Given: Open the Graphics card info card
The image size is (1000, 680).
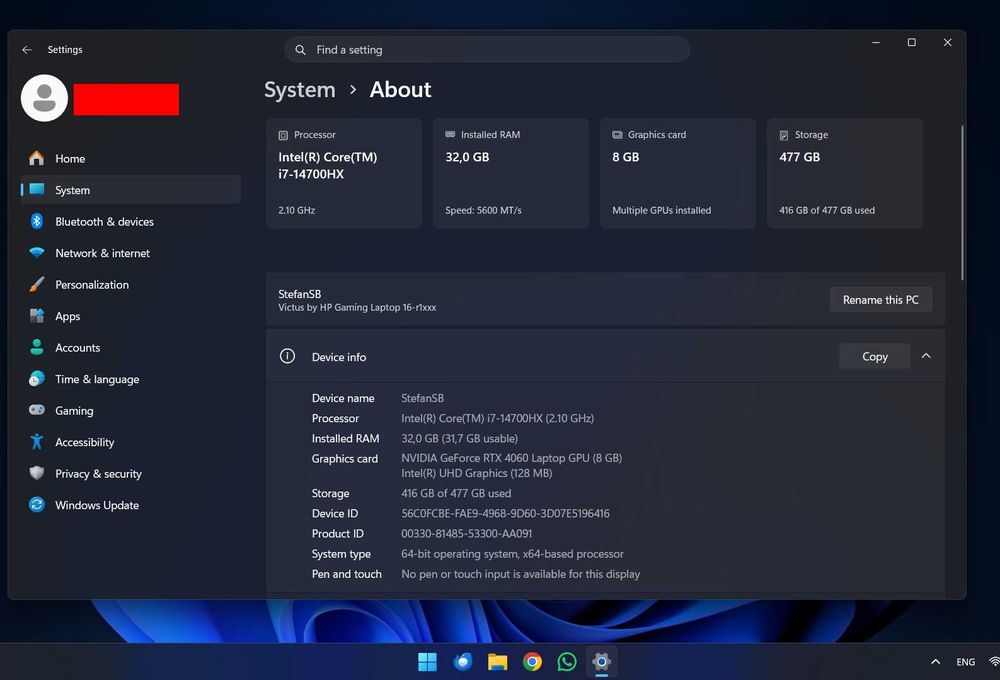Looking at the screenshot, I should point(678,173).
